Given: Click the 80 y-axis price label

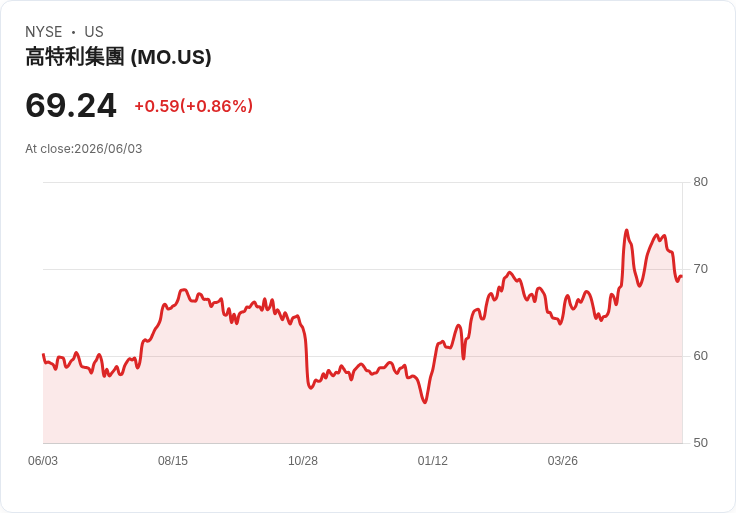Looking at the screenshot, I should coord(700,182).
